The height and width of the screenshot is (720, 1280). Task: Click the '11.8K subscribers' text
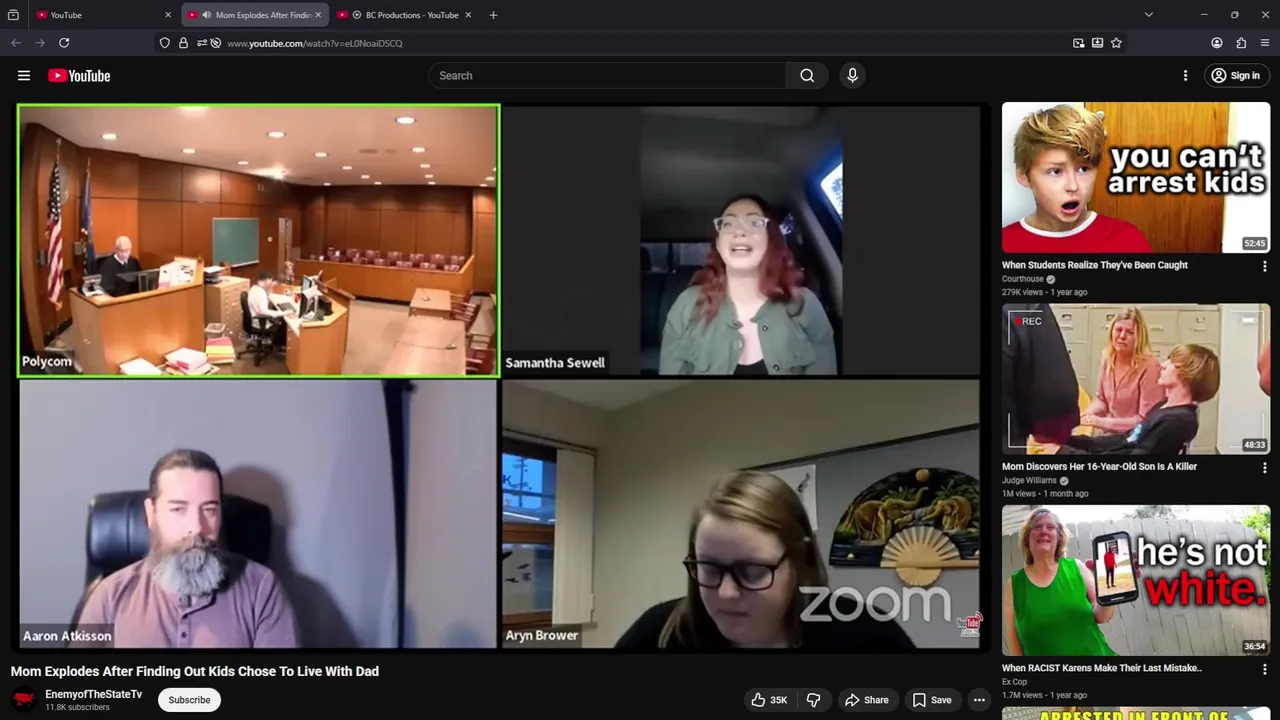(77, 707)
